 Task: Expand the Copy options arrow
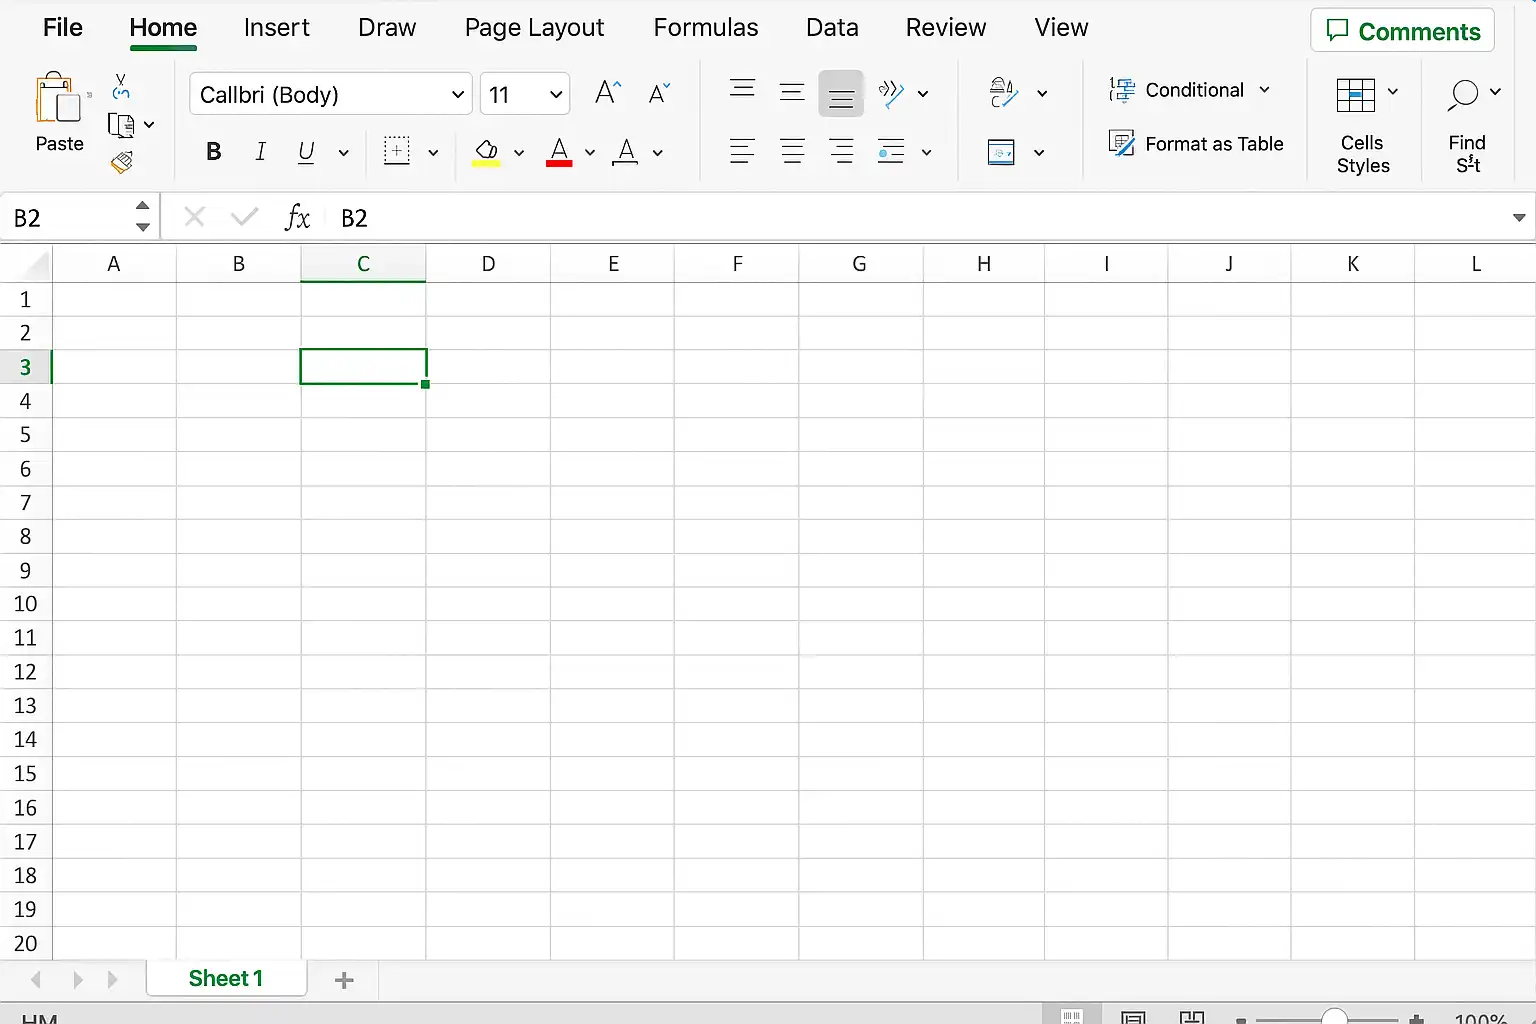pyautogui.click(x=149, y=125)
